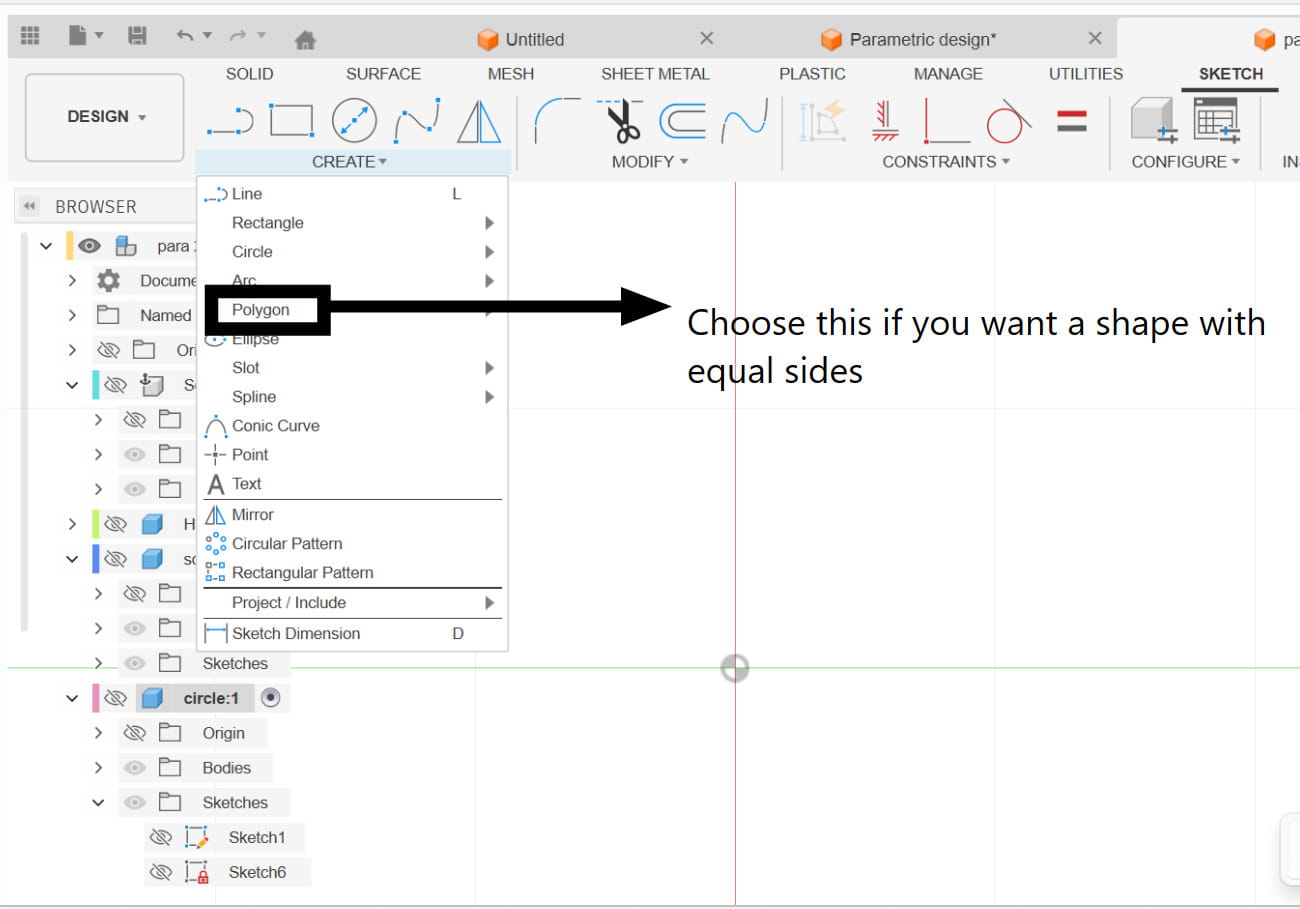Screen dimensions: 1300x909
Task: Click the Undo arrow icon
Action: tap(185, 35)
